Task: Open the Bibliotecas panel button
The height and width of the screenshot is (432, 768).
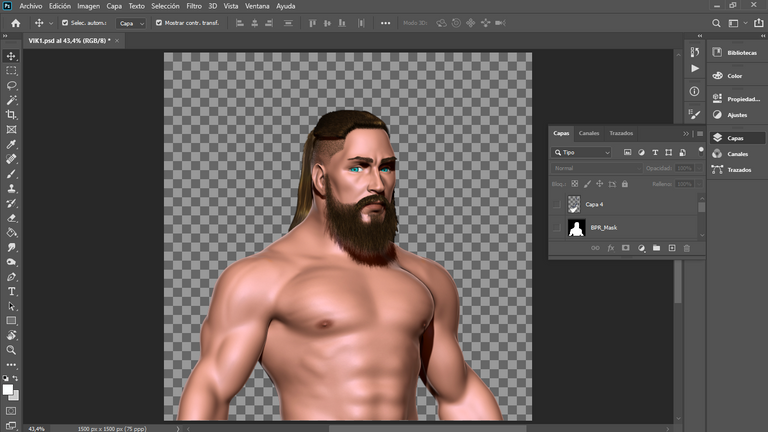Action: 736,53
